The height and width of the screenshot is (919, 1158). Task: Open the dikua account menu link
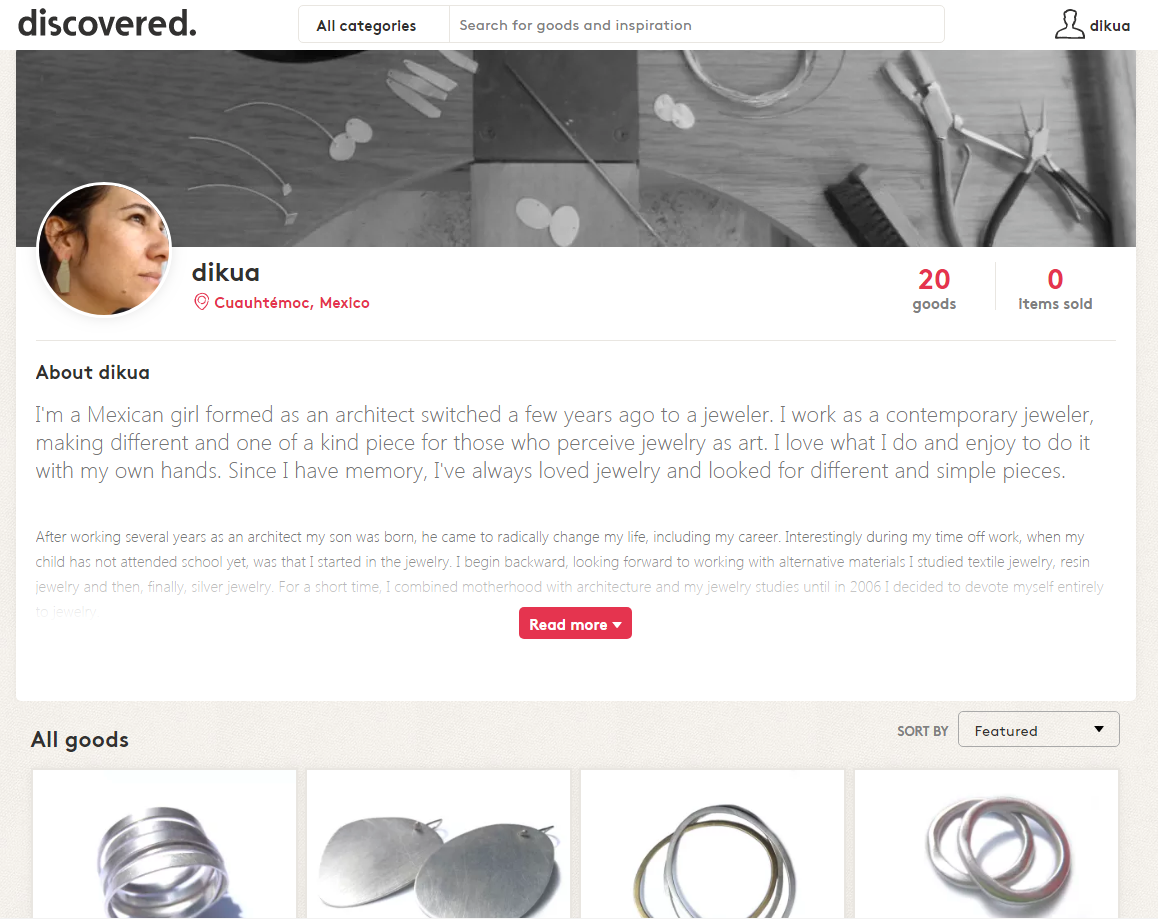pyautogui.click(x=1110, y=26)
